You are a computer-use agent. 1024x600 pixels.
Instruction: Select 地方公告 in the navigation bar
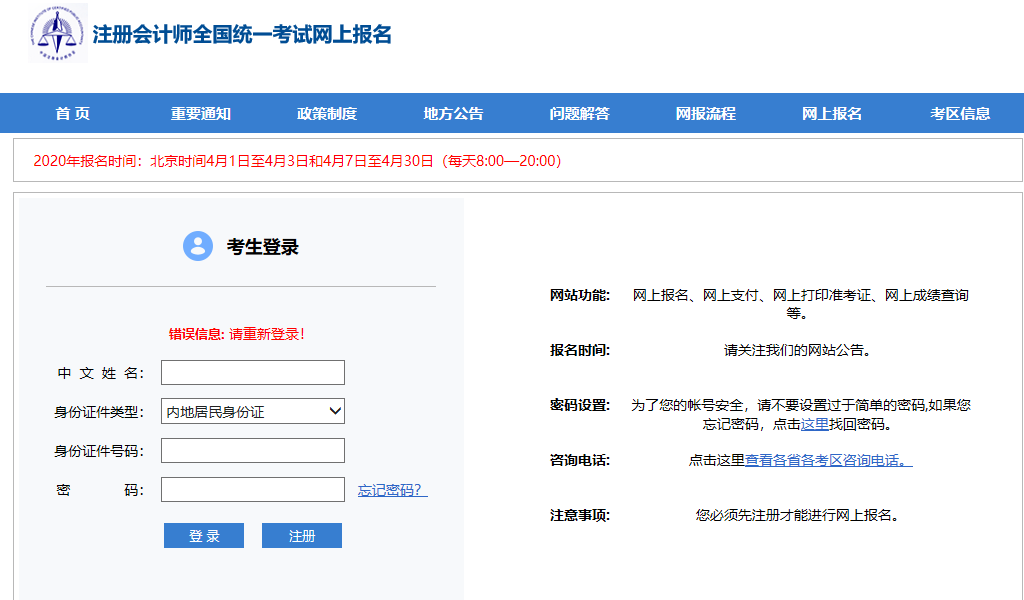[453, 113]
